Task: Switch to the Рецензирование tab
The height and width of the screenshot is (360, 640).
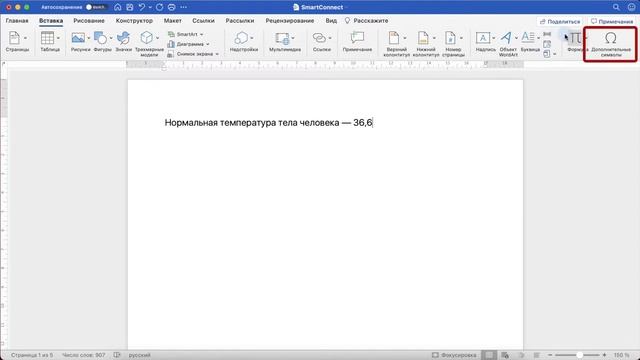Action: click(x=290, y=20)
